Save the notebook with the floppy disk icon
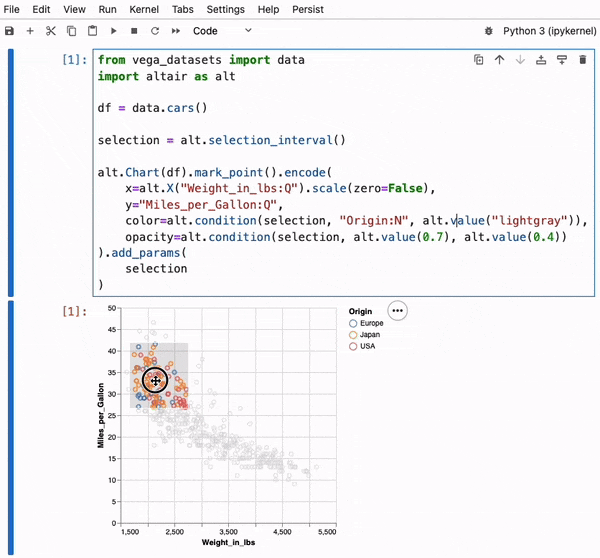The image size is (600, 558). click(10, 31)
